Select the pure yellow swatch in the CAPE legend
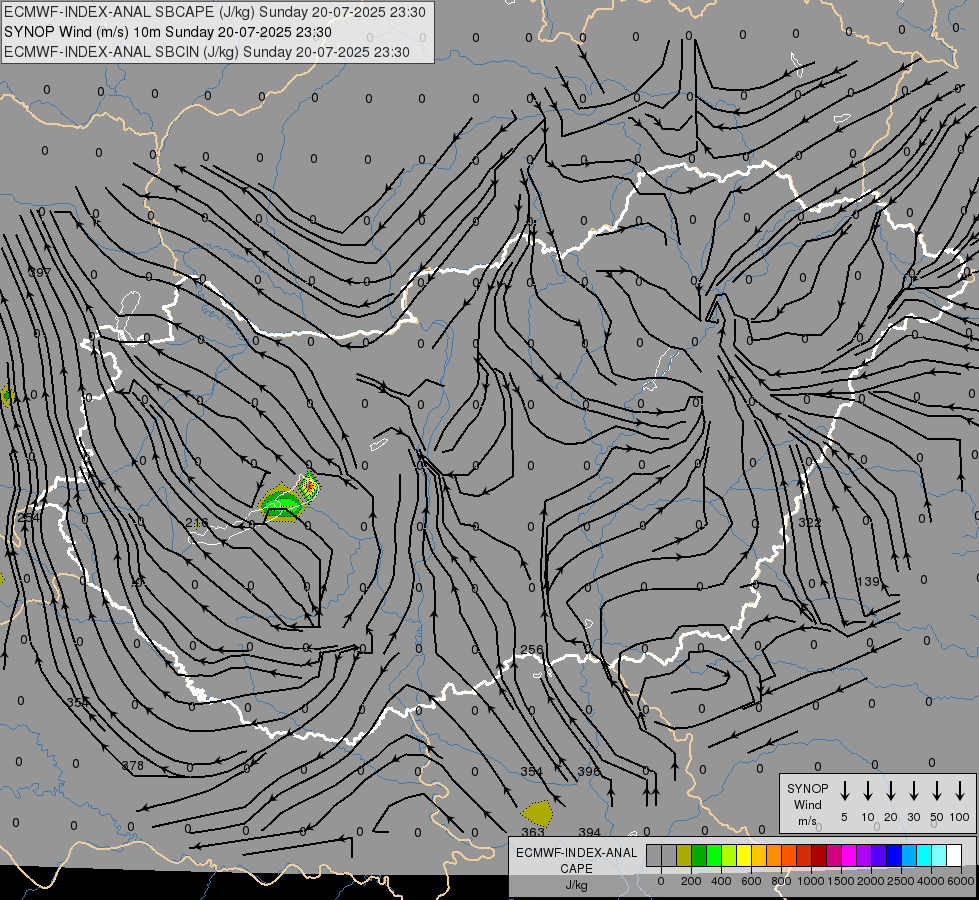 pyautogui.click(x=744, y=855)
